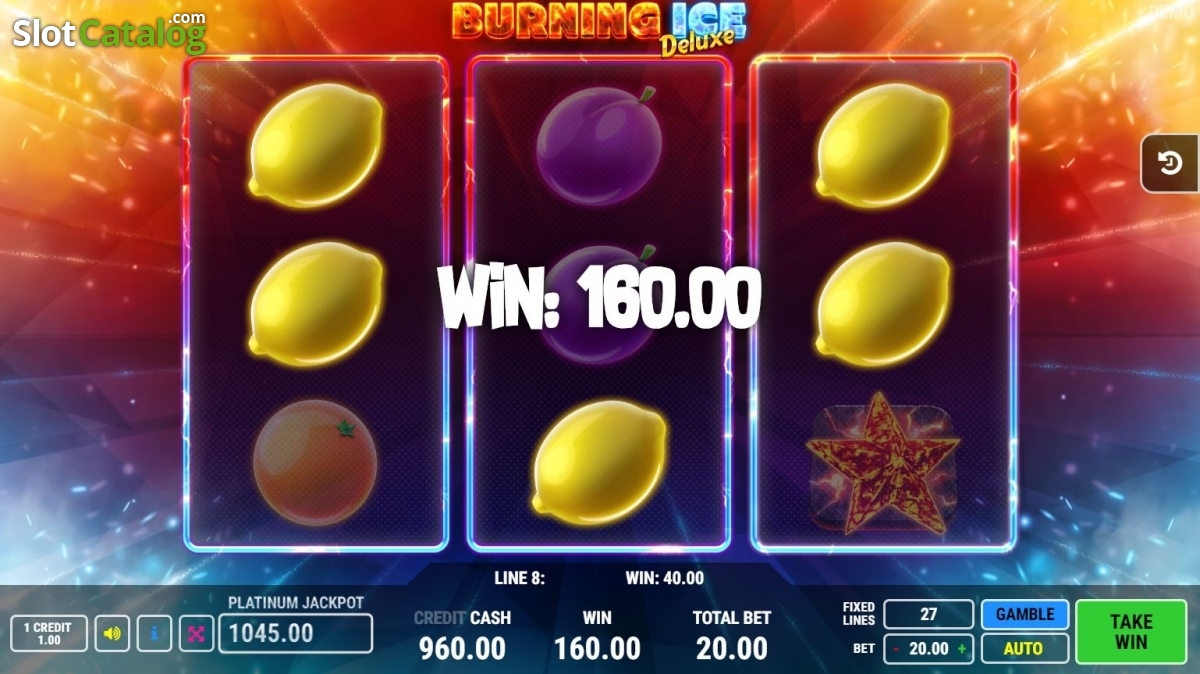
Task: Click the Credit Cash balance display
Action: point(462,634)
